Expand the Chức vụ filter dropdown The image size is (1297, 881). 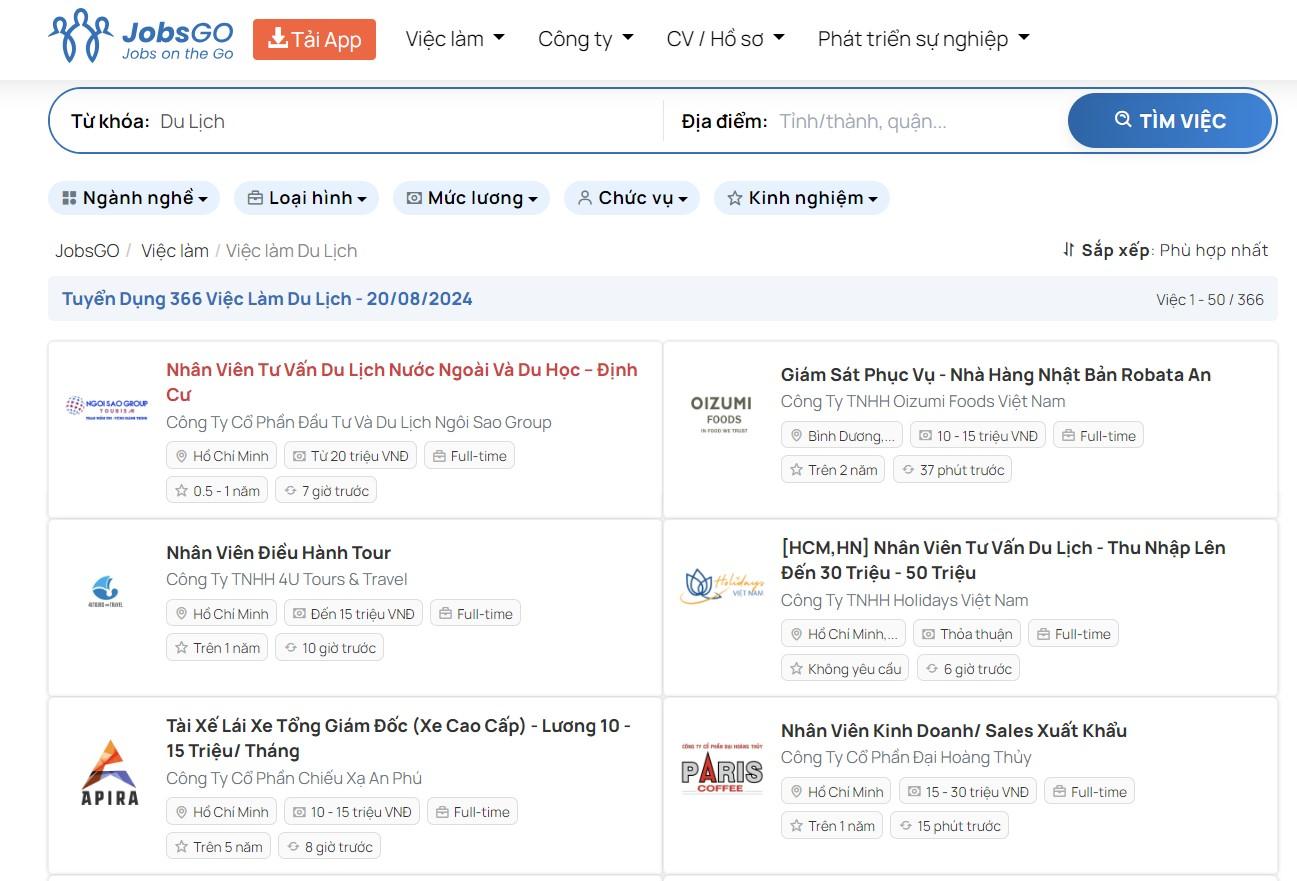pyautogui.click(x=632, y=198)
